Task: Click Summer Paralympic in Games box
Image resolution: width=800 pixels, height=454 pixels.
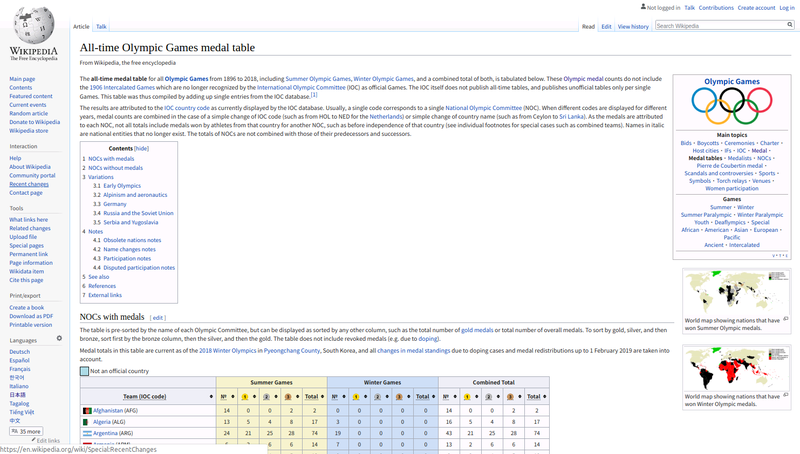Action: click(x=706, y=215)
